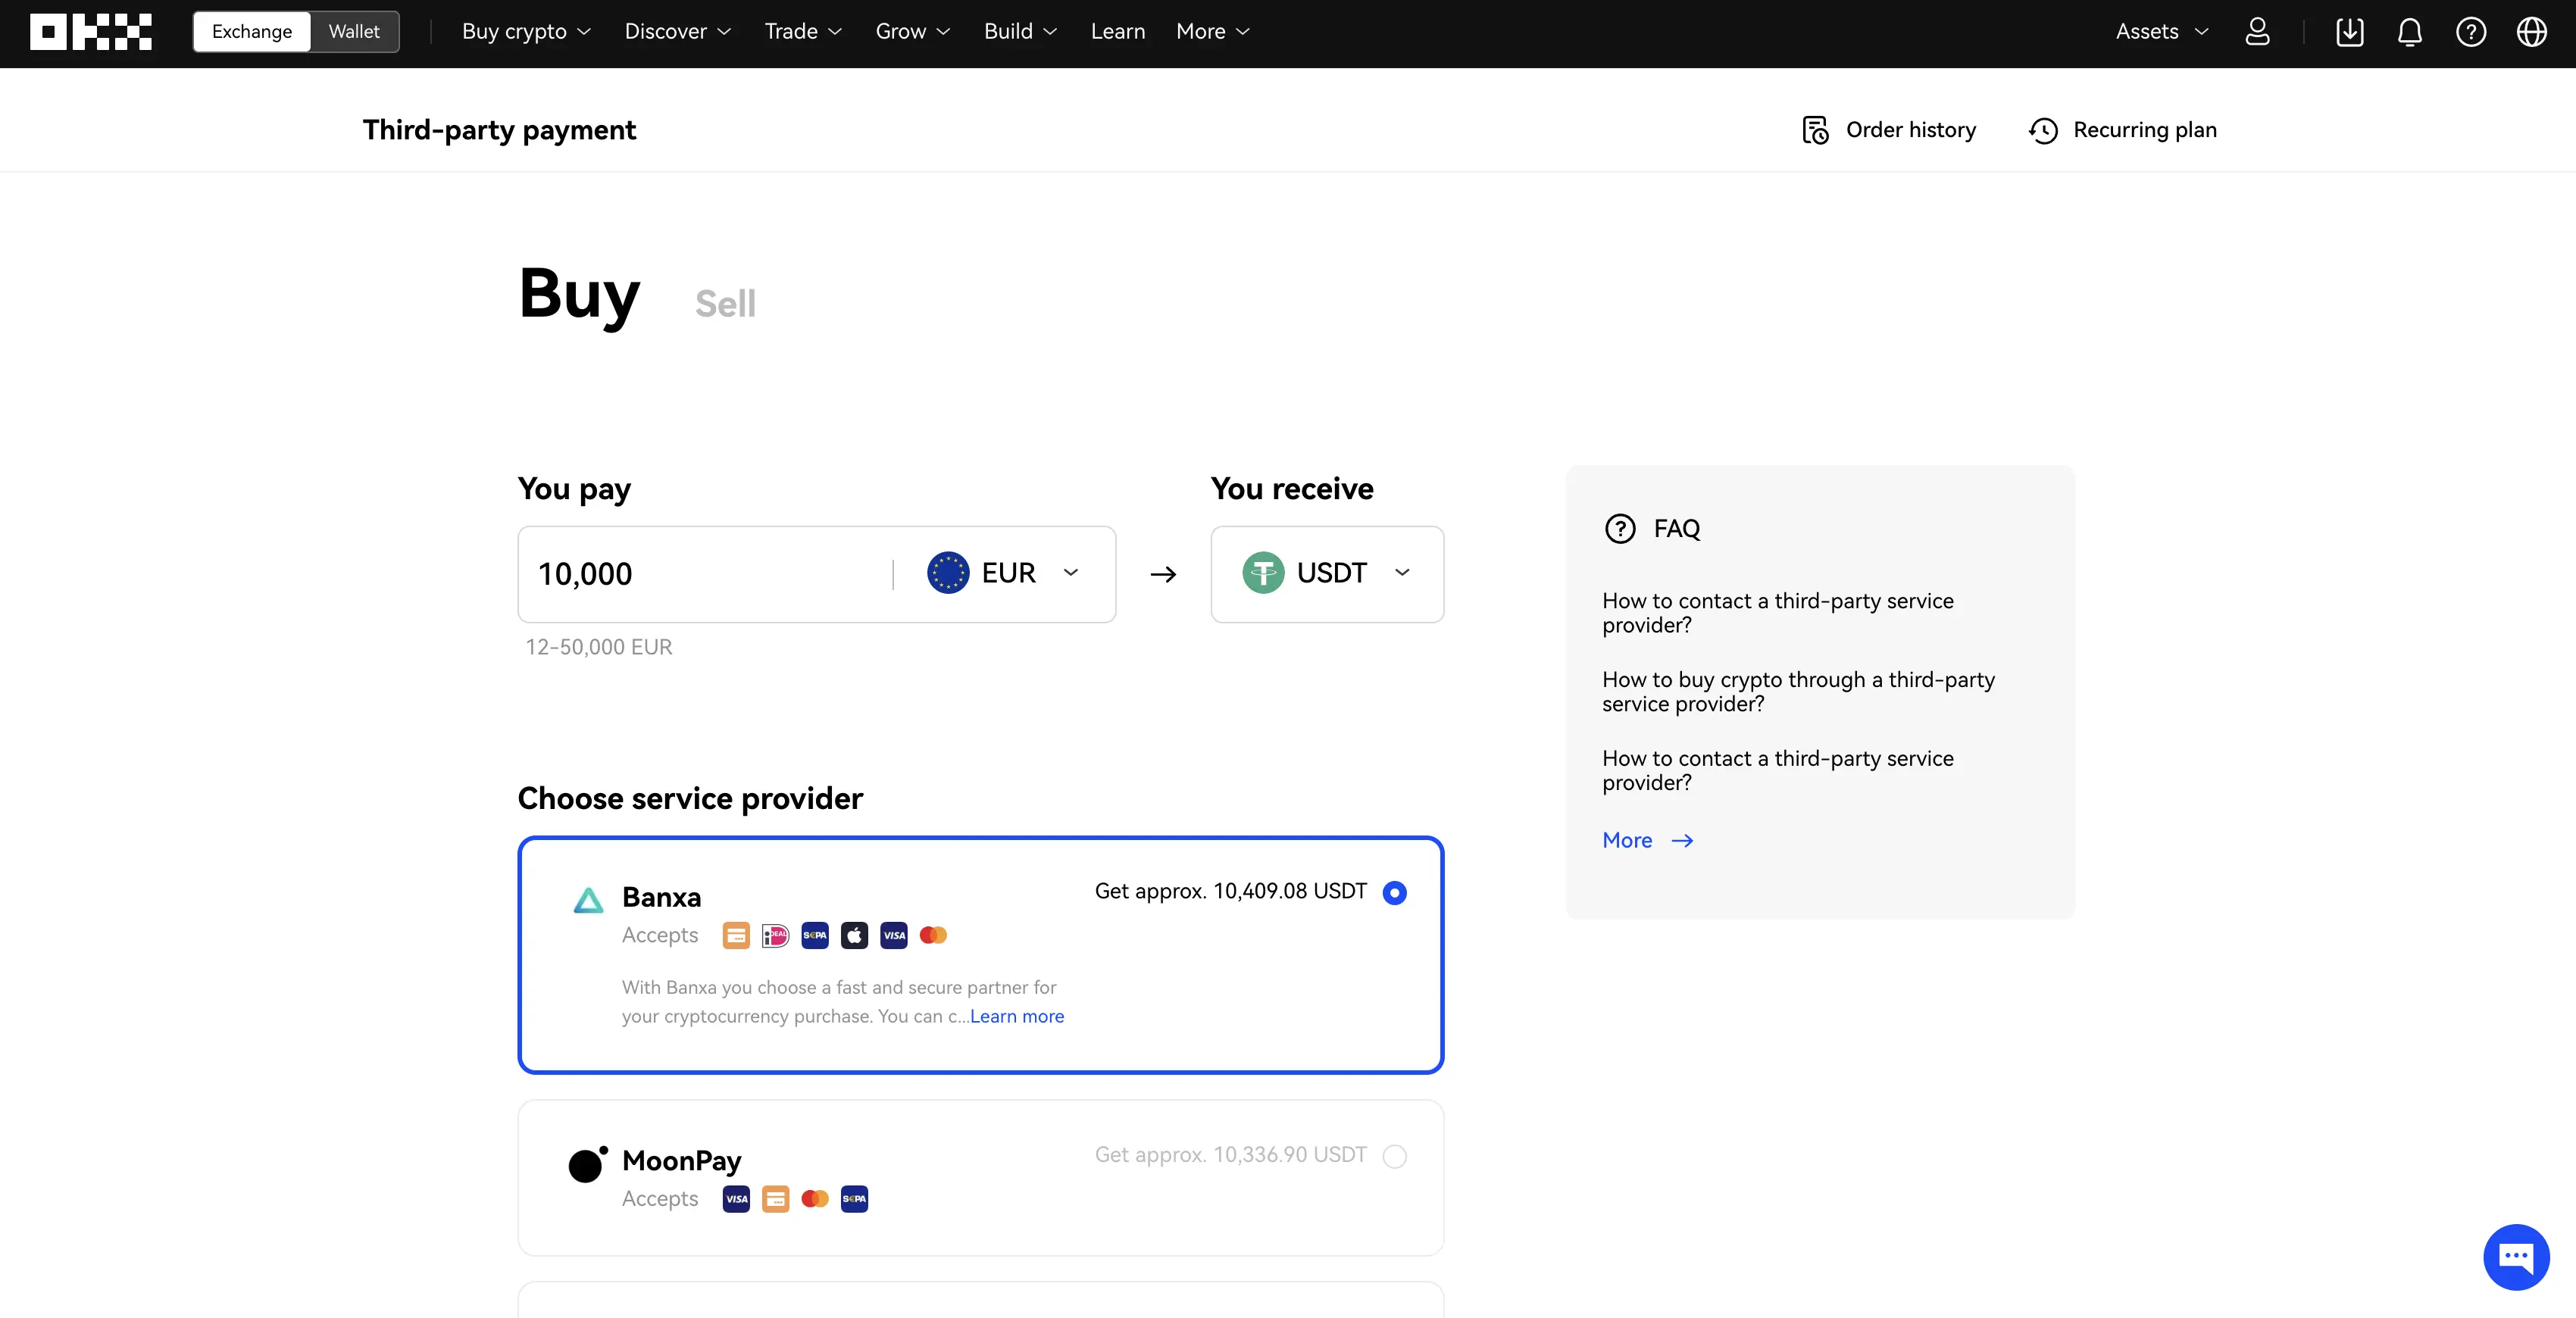Click the '12-50,000 EUR' limit text
Image resolution: width=2576 pixels, height=1318 pixels.
[x=598, y=647]
